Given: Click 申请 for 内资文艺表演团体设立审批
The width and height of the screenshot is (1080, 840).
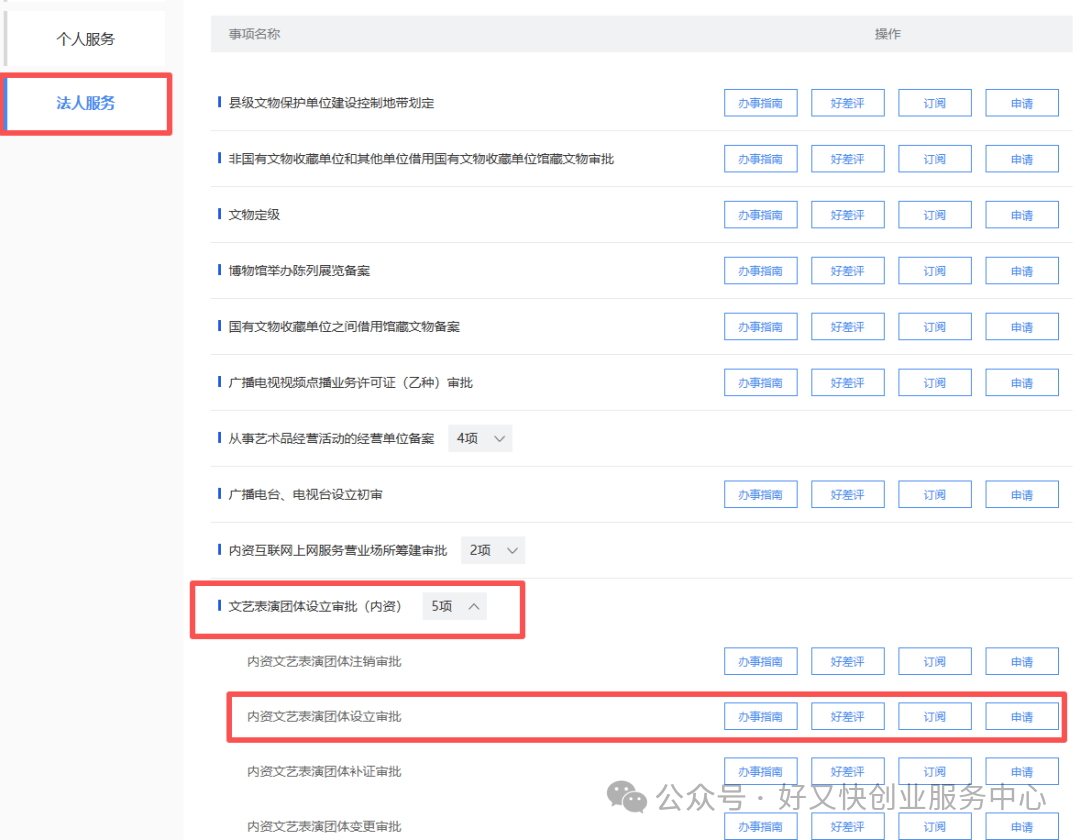Looking at the screenshot, I should [x=1022, y=716].
